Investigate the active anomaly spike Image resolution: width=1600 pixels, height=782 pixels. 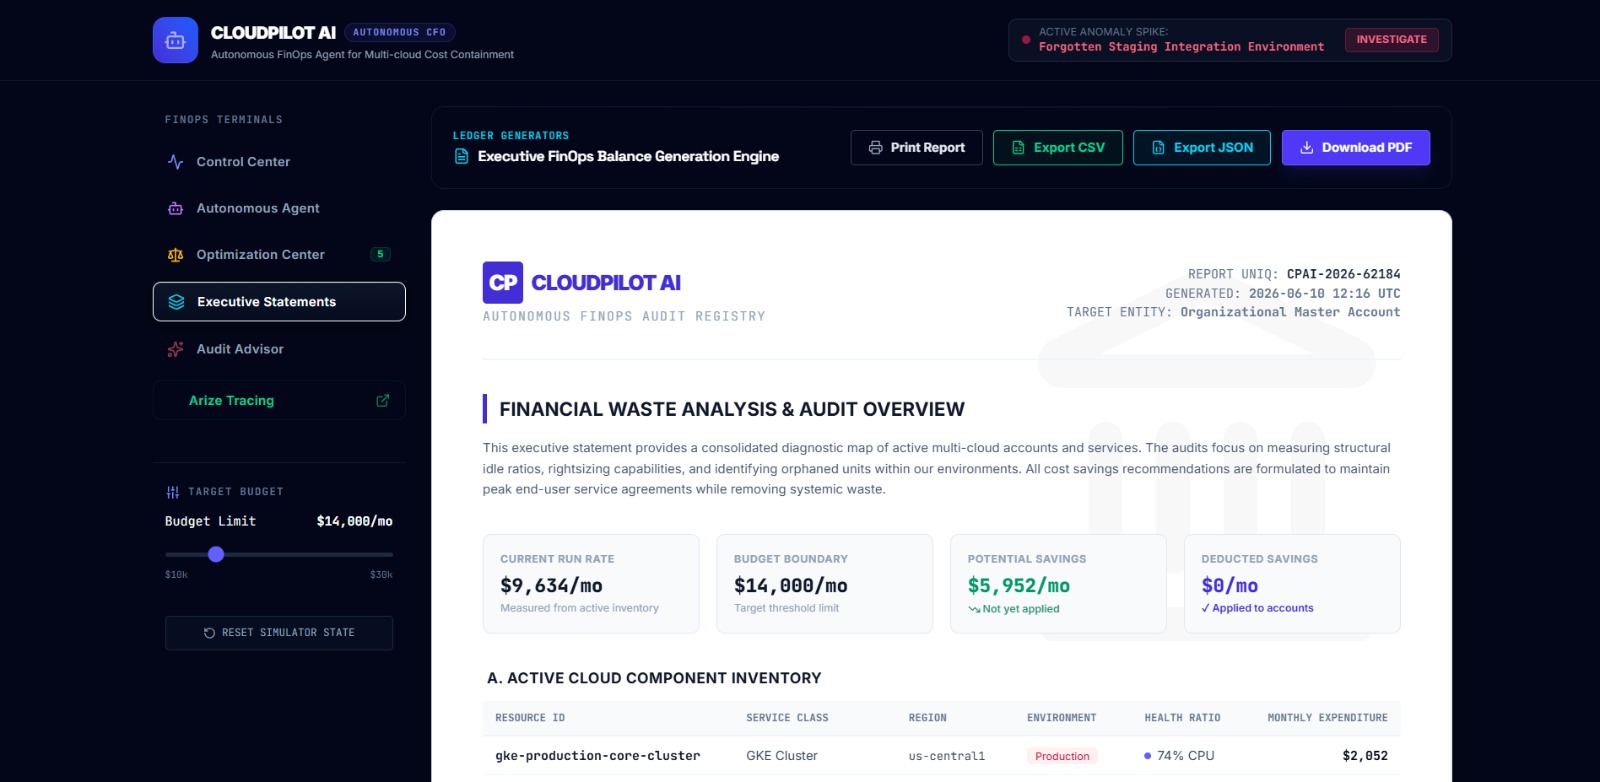1392,40
